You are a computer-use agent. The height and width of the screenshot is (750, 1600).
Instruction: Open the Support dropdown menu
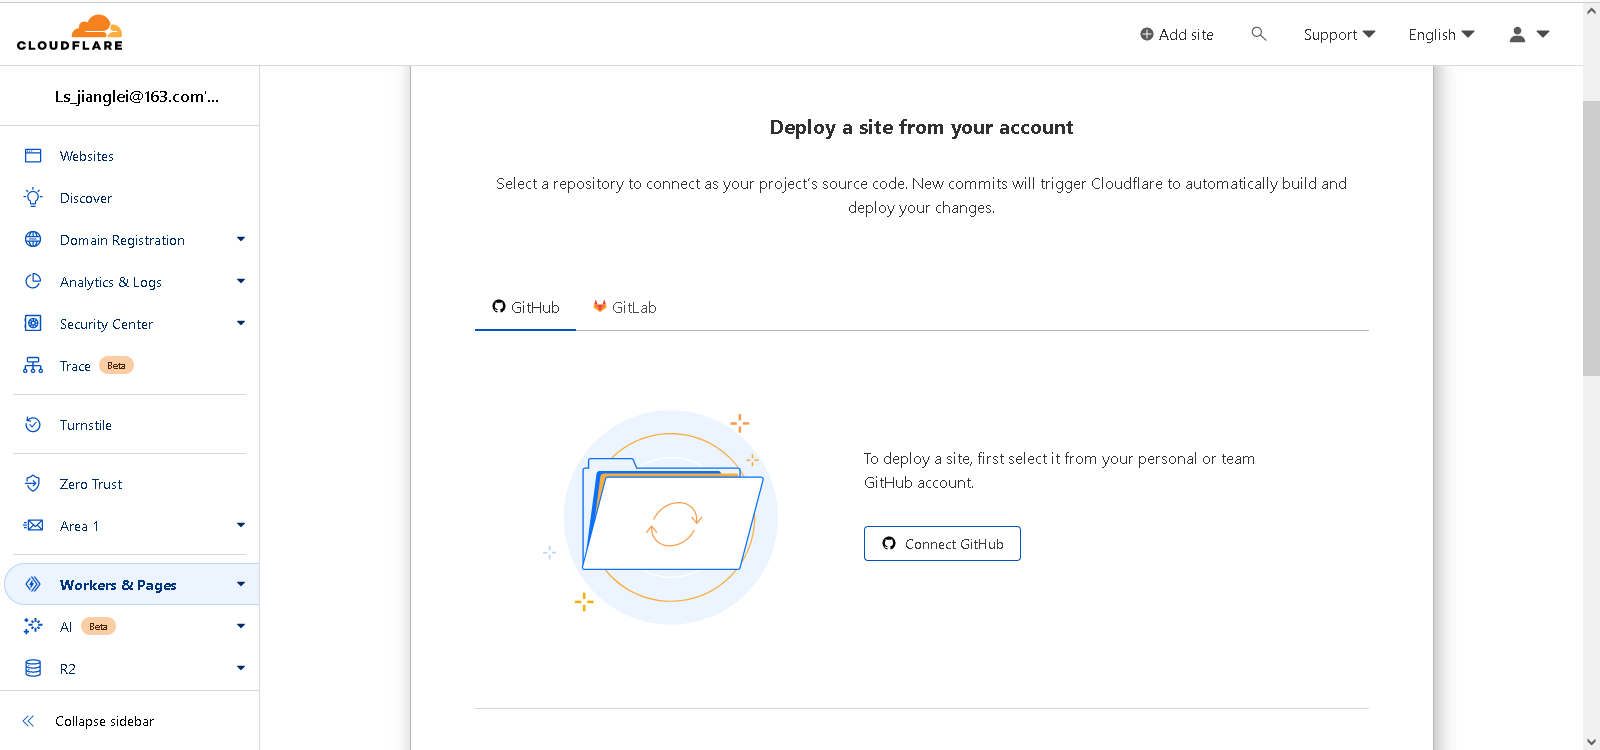(x=1339, y=34)
